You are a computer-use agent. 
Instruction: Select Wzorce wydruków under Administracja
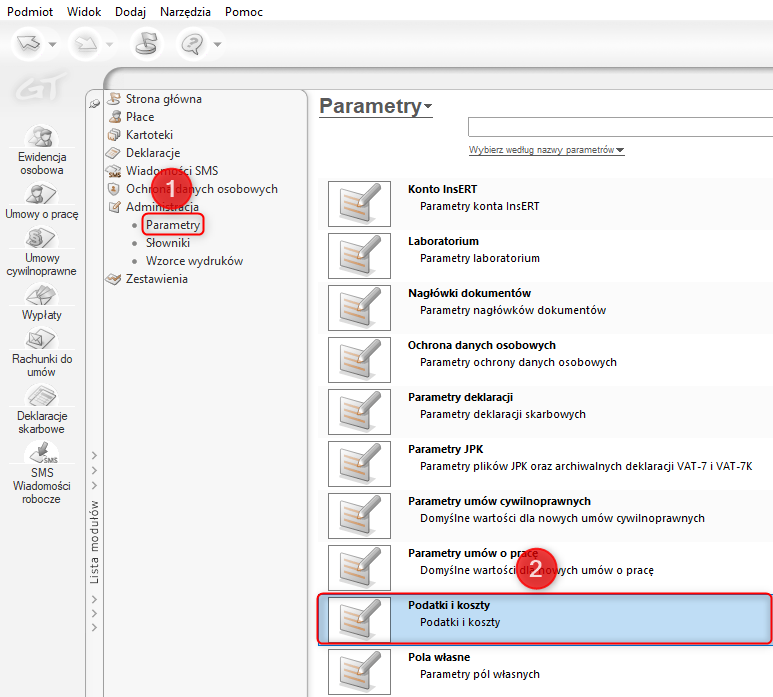[194, 261]
